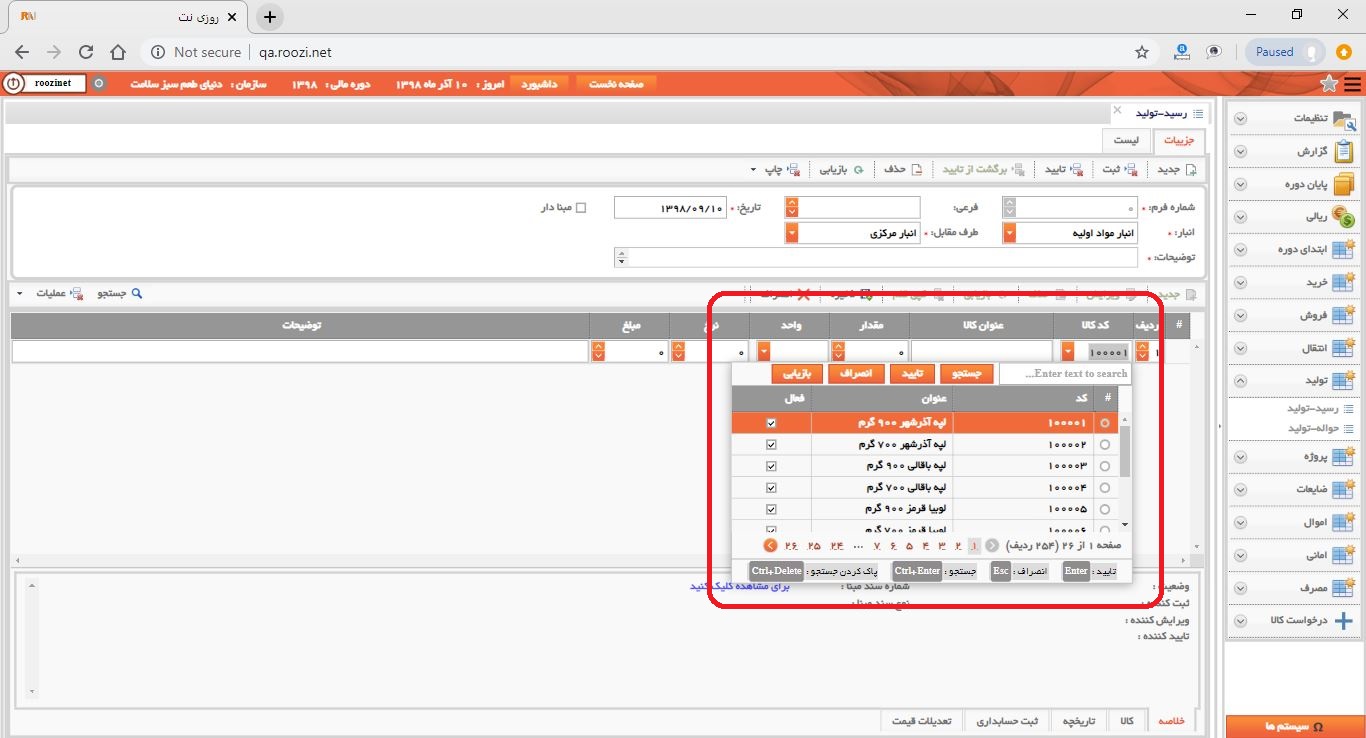Image resolution: width=1366 pixels, height=738 pixels.
Task: Click the فرعی number stepper arrows
Action: (x=792, y=207)
